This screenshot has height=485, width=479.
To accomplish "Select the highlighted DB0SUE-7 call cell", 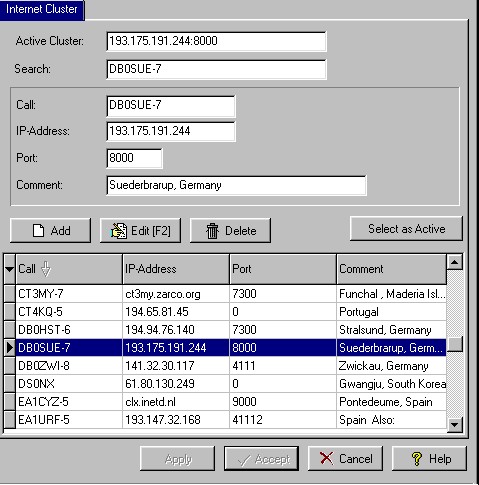I will tap(69, 348).
